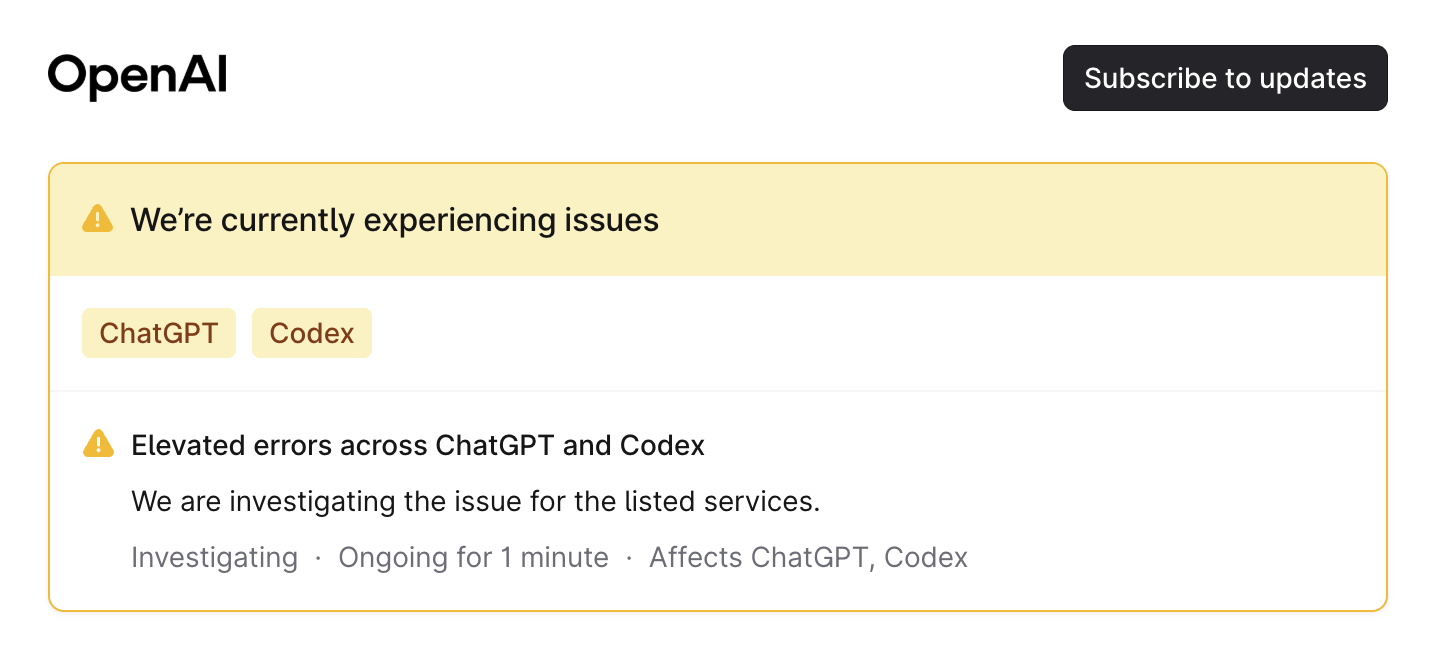
Task: Click the We are investigating the issue description
Action: coord(476,501)
